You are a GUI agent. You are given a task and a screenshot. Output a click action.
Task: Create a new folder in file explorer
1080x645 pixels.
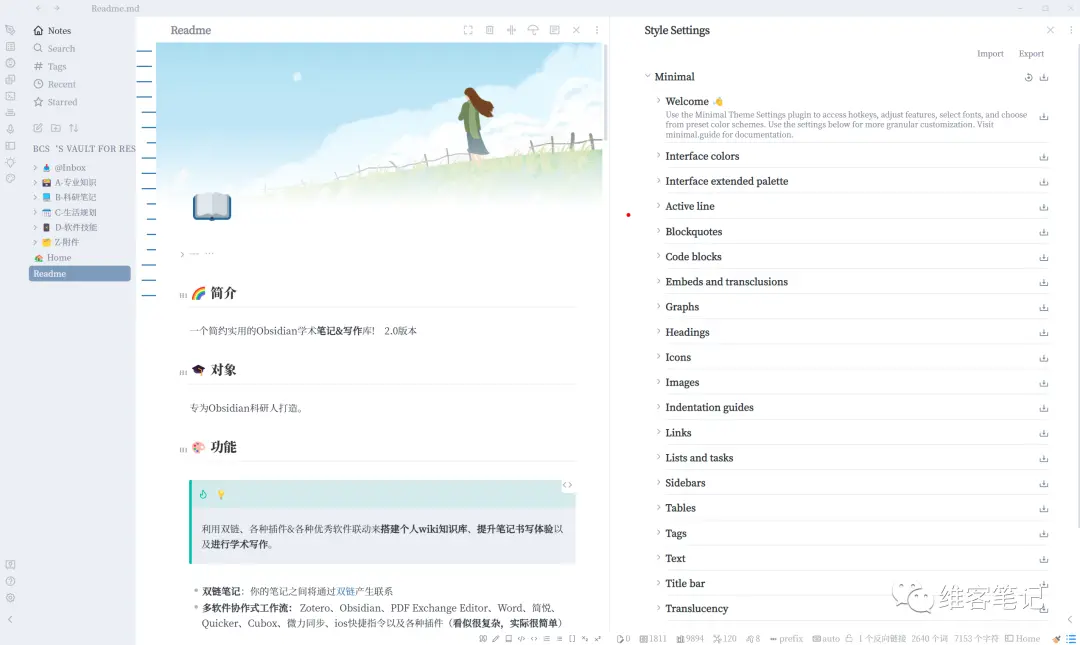56,128
